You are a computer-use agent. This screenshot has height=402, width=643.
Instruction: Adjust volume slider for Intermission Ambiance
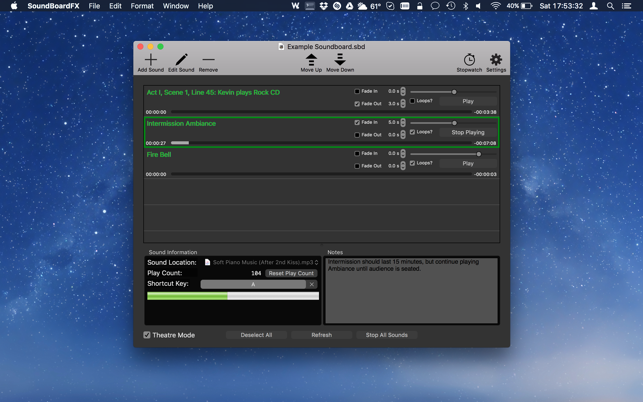pos(454,123)
